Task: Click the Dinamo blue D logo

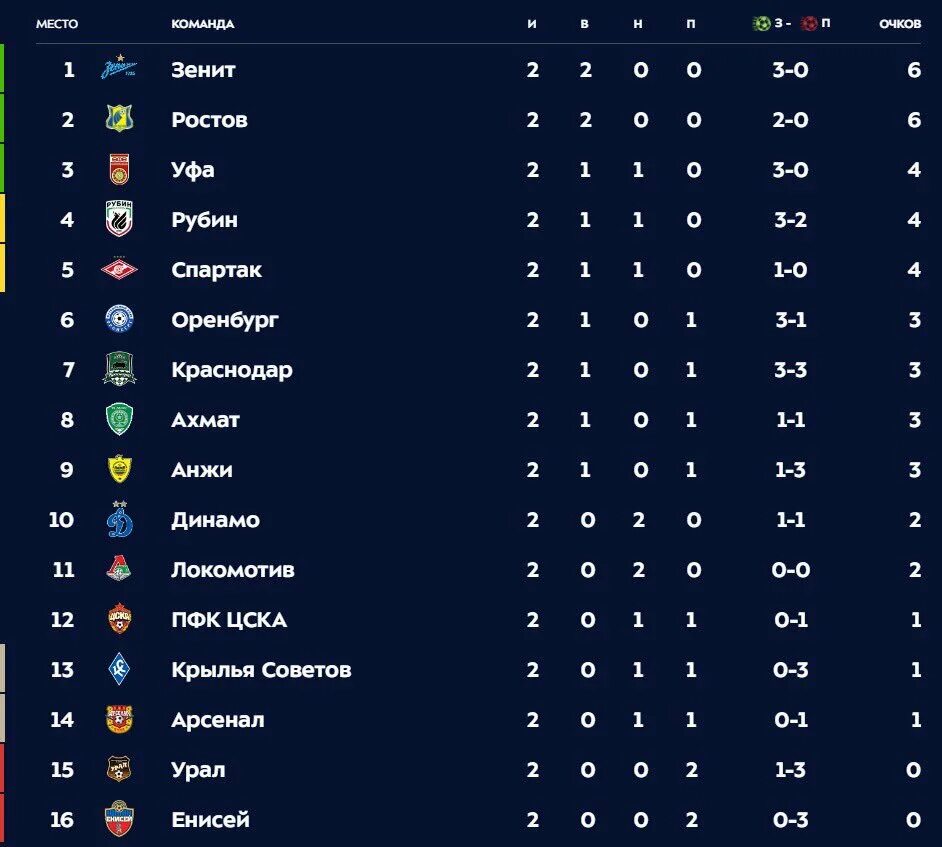Action: 119,519
